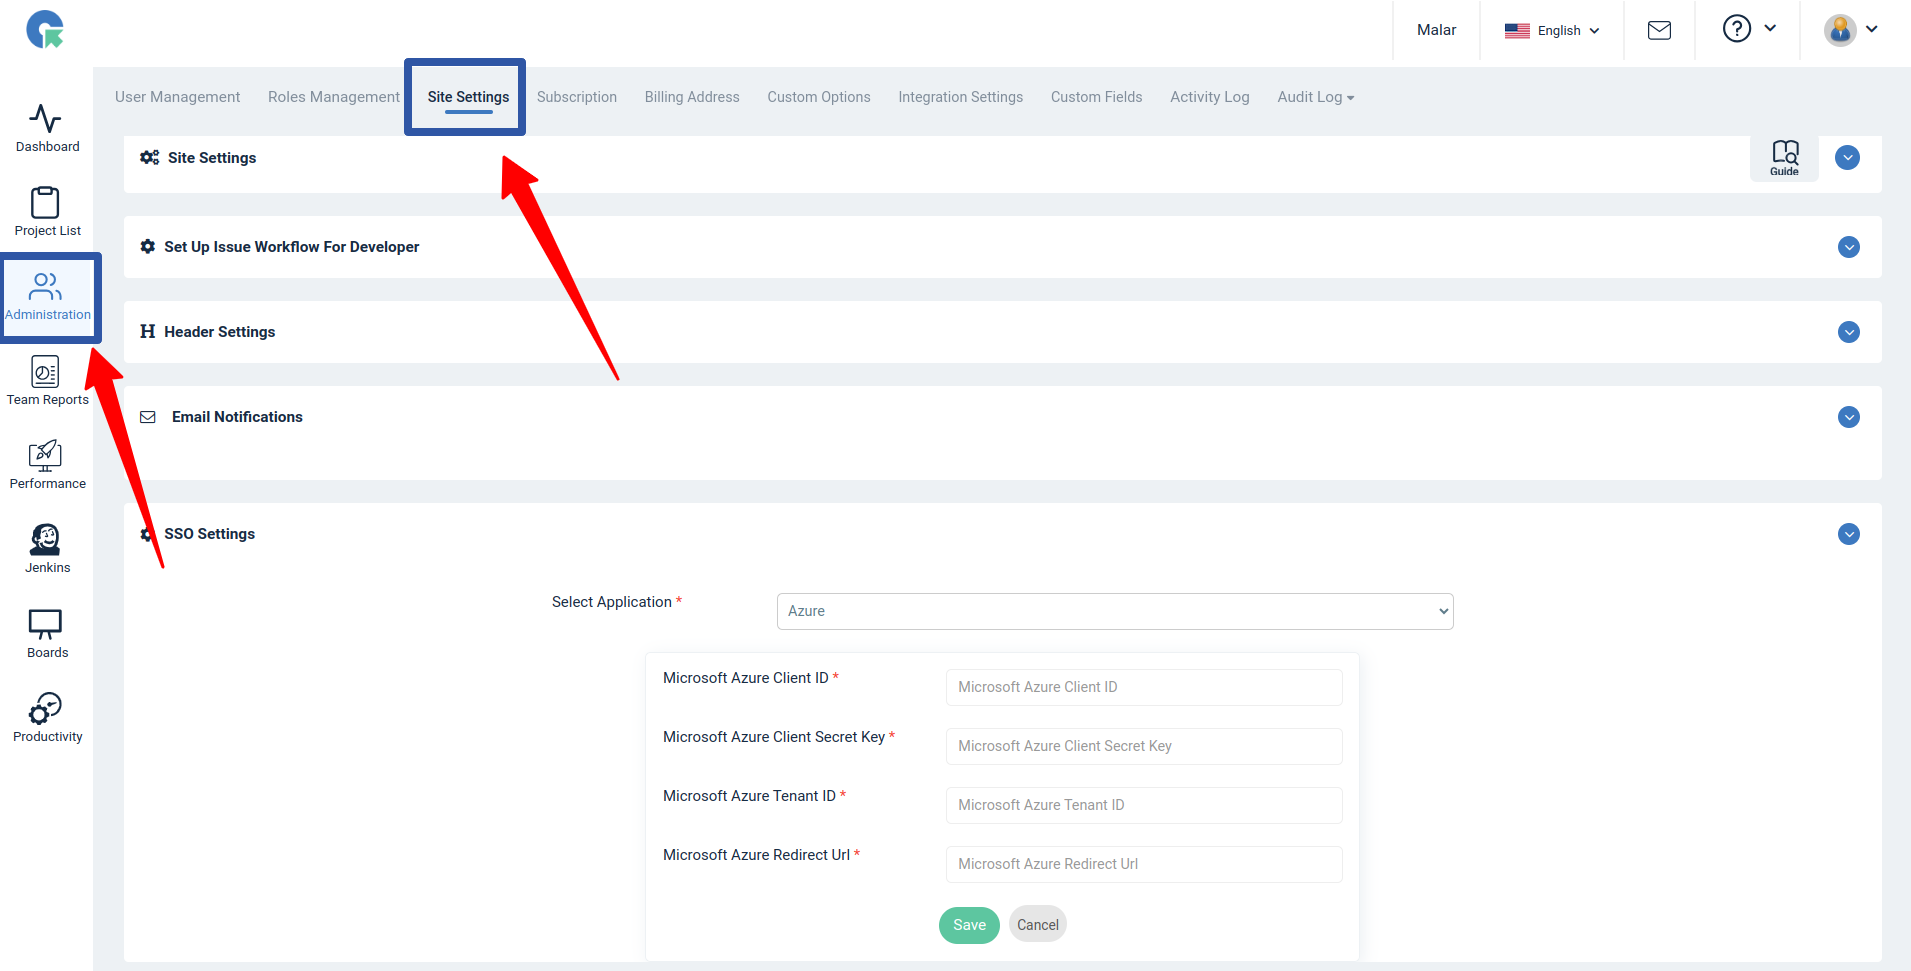Expand the Header Settings section chevron
Image resolution: width=1911 pixels, height=971 pixels.
click(x=1849, y=332)
